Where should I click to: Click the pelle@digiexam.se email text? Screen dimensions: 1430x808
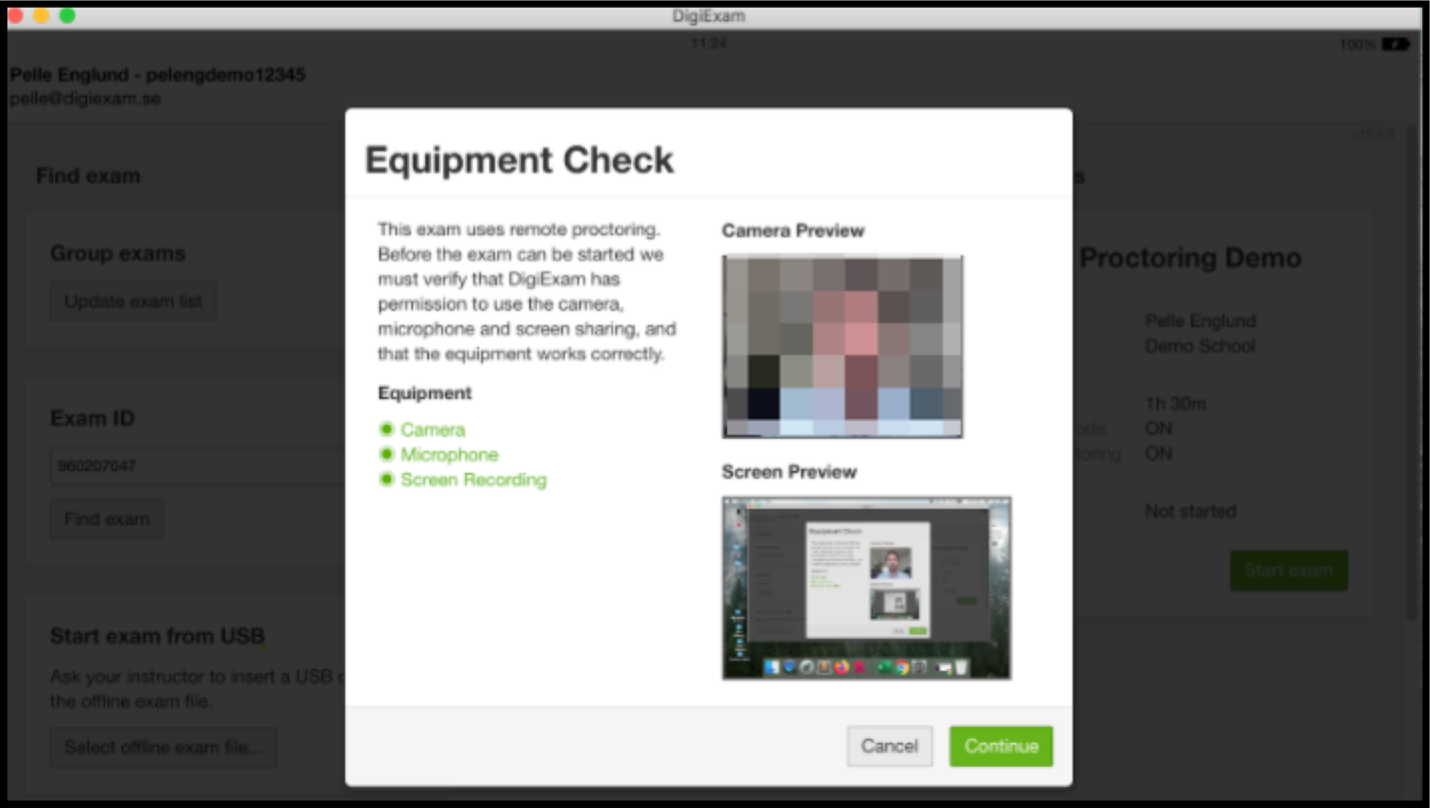pos(85,99)
